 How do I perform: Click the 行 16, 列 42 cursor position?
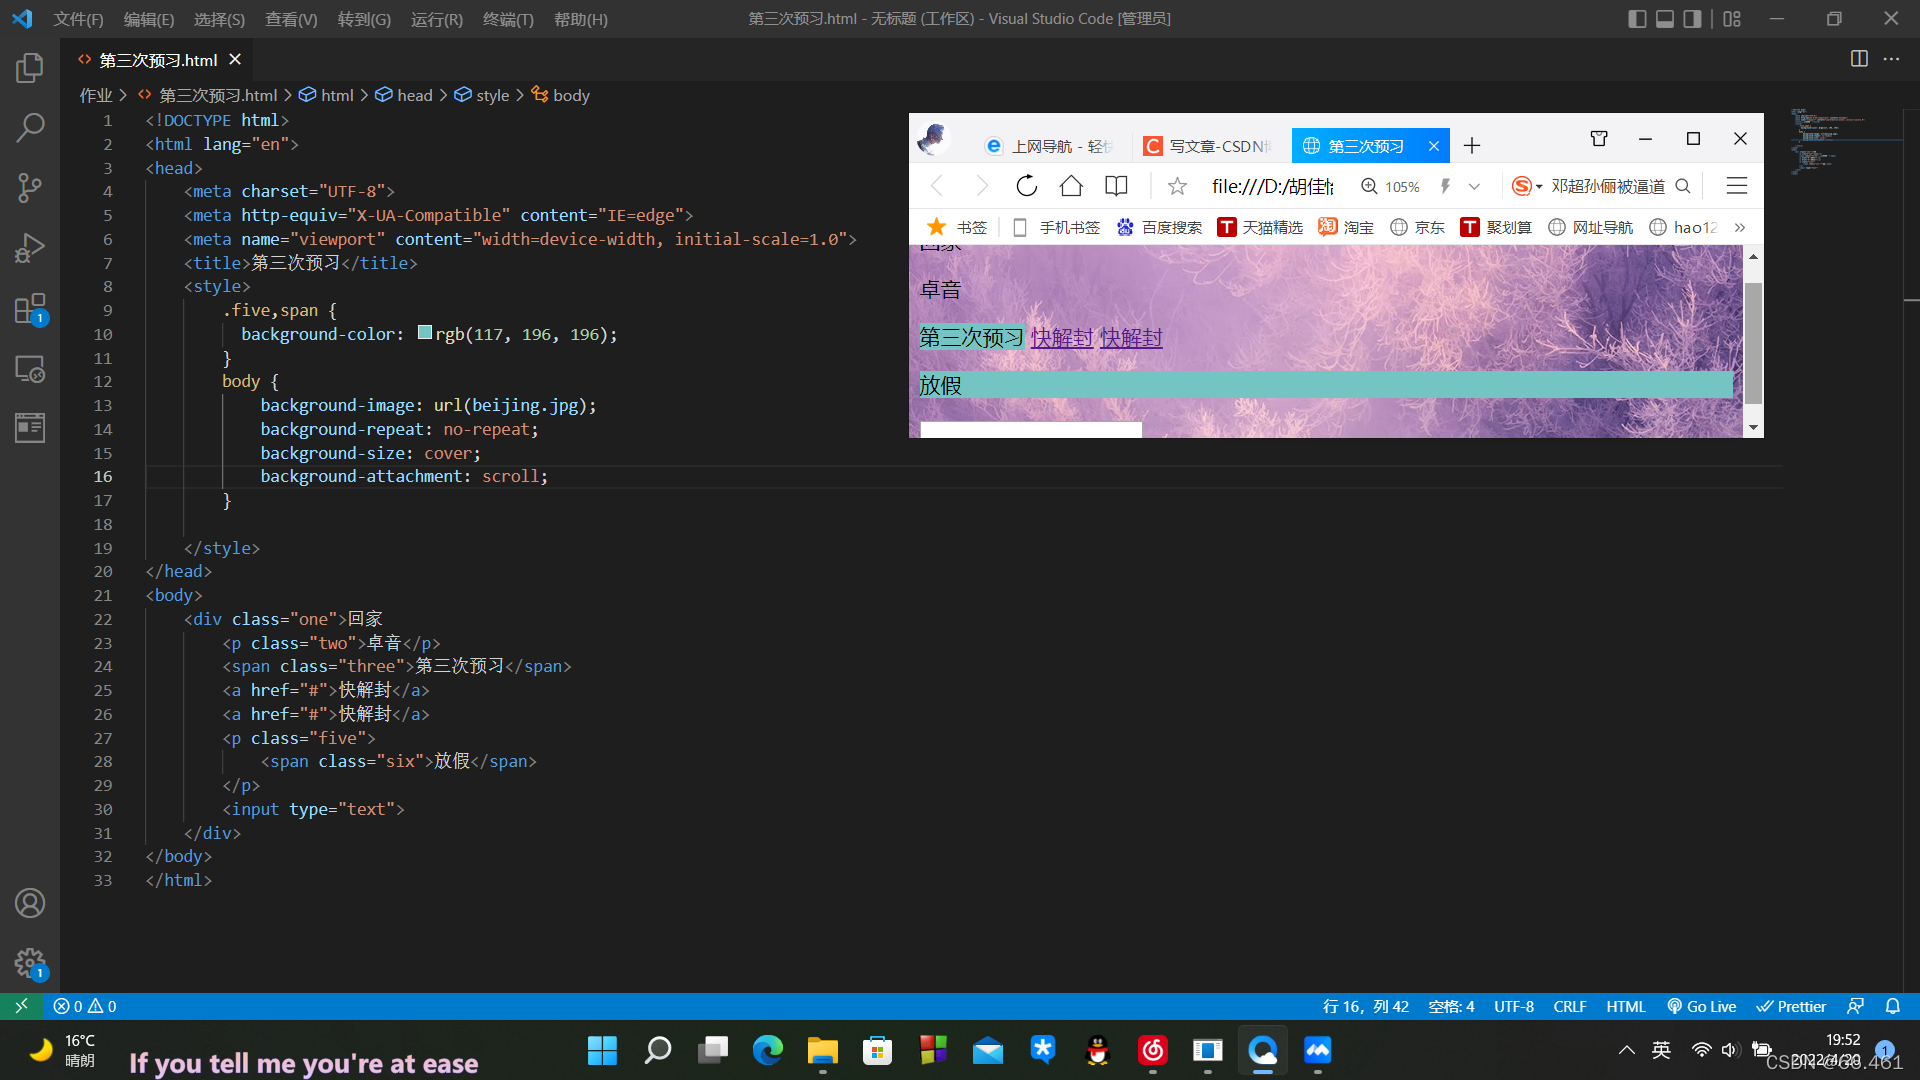tap(1365, 1006)
